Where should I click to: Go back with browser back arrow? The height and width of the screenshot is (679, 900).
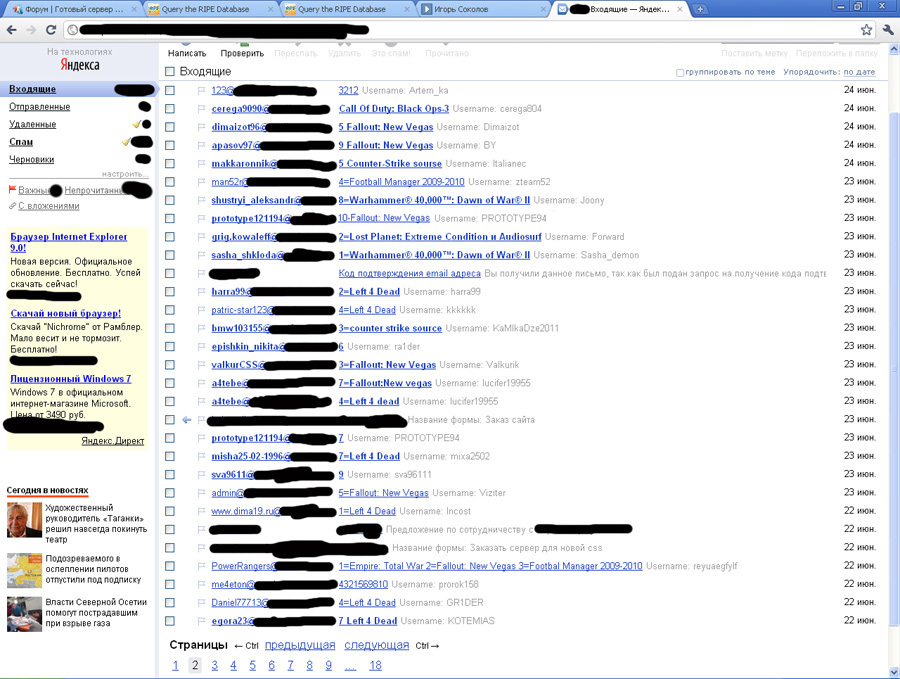[x=11, y=30]
